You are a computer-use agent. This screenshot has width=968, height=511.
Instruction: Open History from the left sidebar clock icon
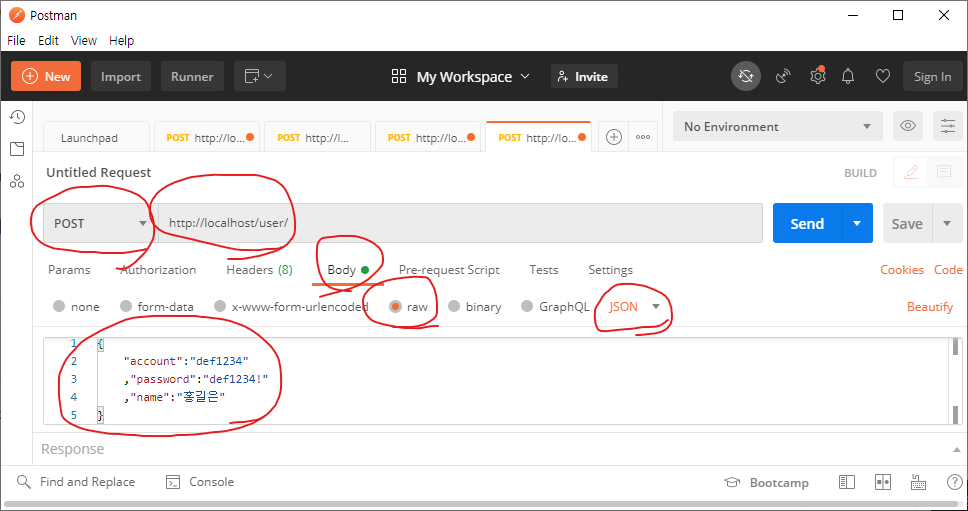pos(17,117)
